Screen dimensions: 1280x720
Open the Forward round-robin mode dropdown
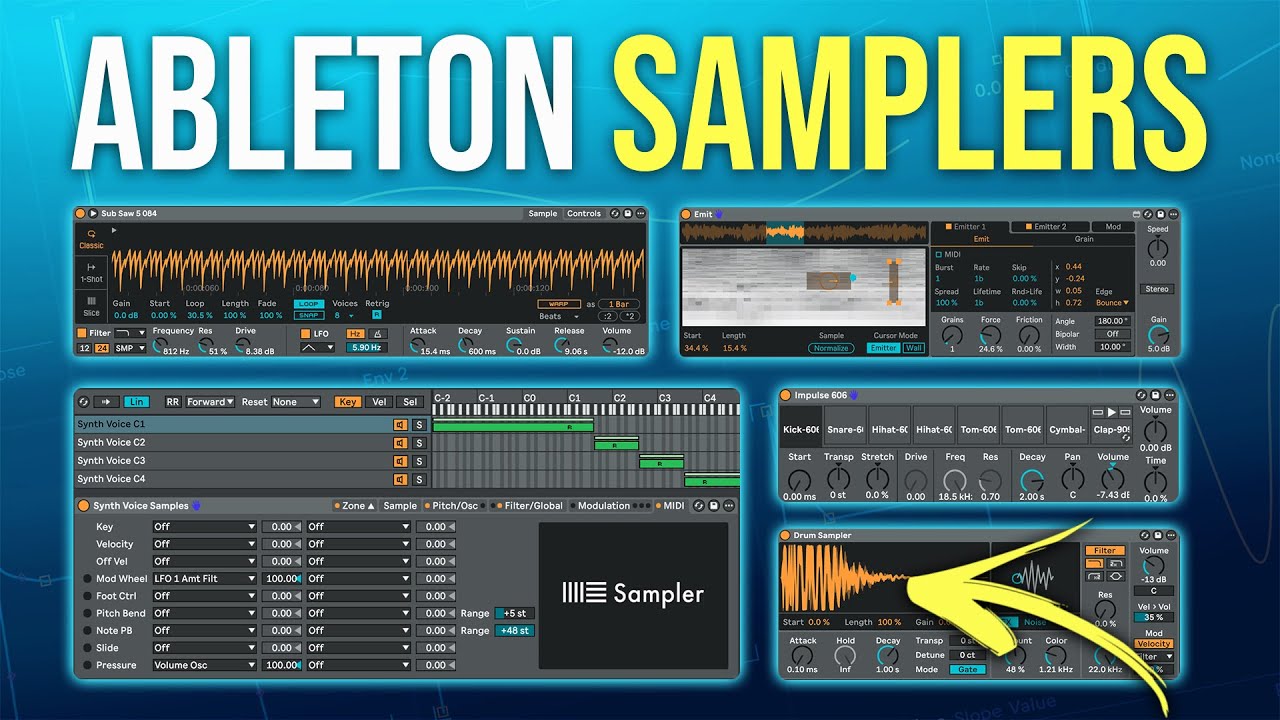[x=210, y=402]
